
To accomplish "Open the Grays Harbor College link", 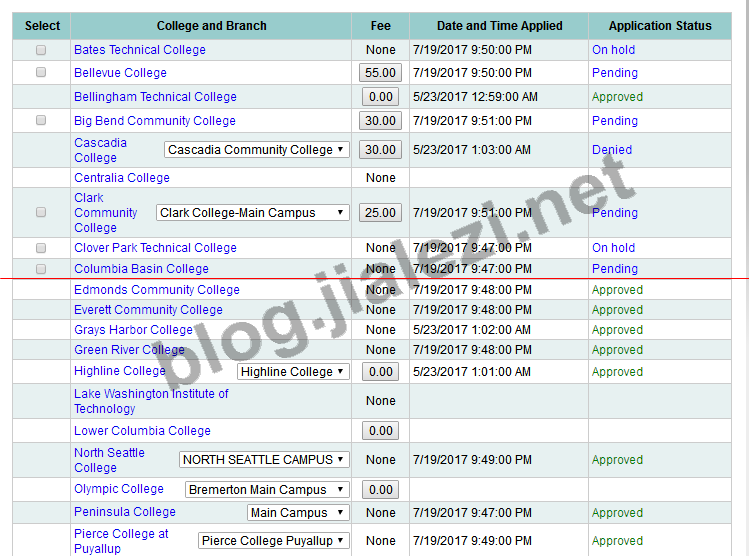I will (x=133, y=330).
